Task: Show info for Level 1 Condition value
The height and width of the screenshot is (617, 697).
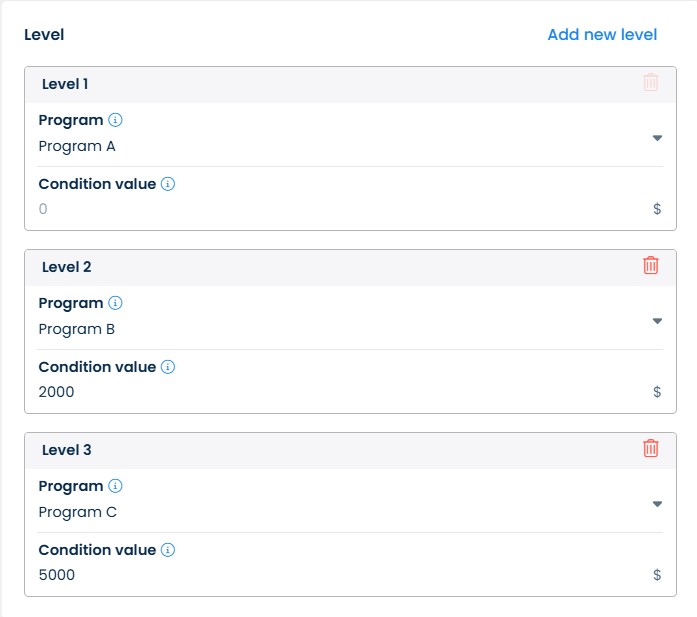Action: click(168, 184)
